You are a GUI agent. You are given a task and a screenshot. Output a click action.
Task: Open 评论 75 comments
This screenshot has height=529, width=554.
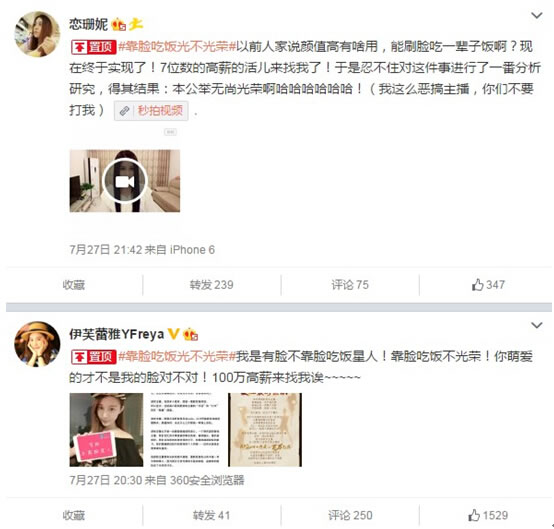pos(350,285)
